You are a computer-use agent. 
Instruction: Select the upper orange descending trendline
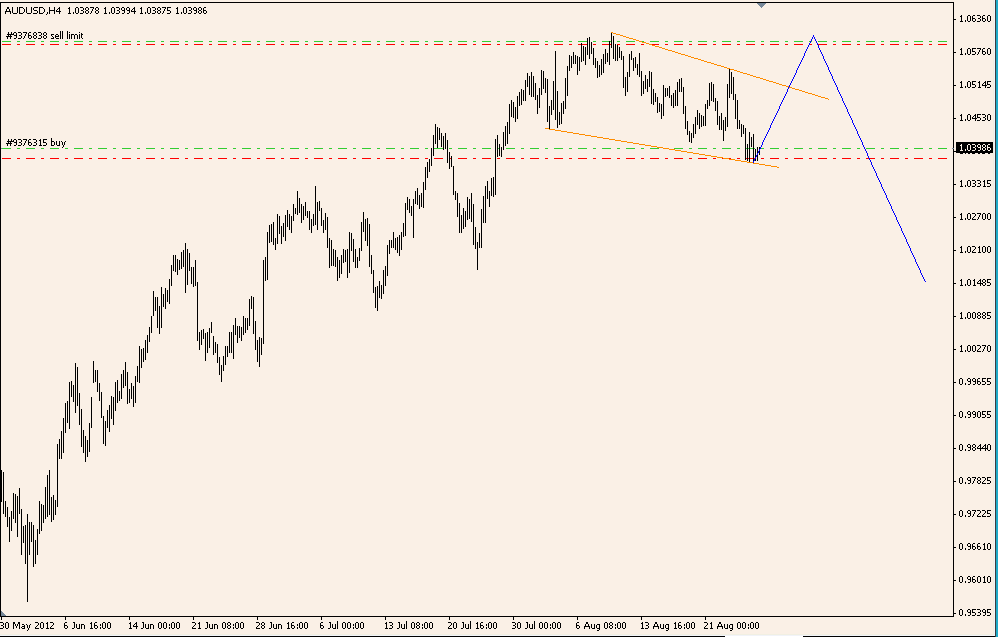(719, 66)
